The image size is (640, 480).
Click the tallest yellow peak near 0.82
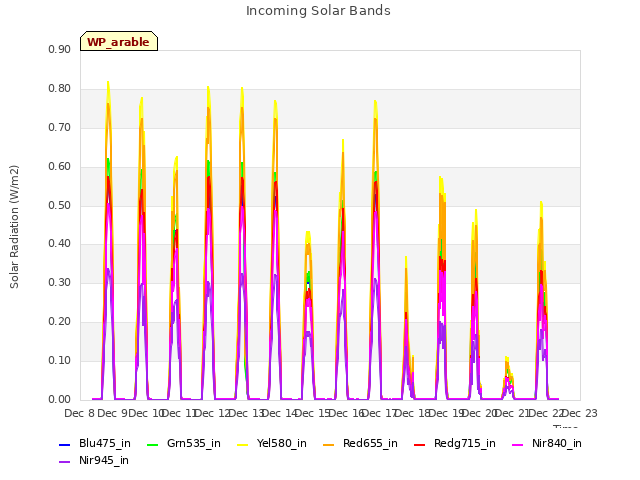tap(108, 83)
